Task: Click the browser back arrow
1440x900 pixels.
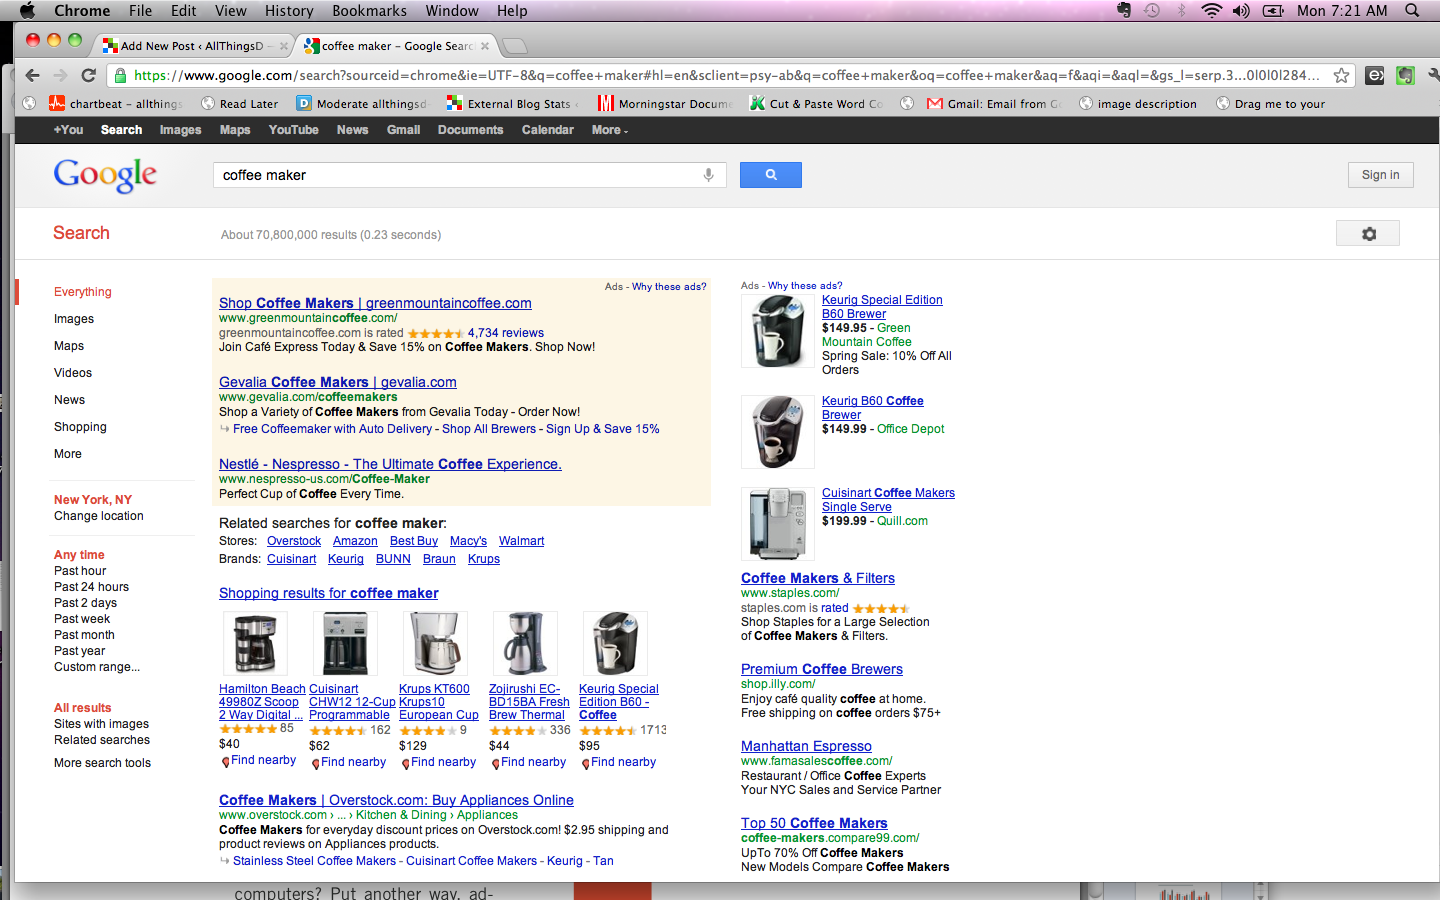Action: (32, 75)
